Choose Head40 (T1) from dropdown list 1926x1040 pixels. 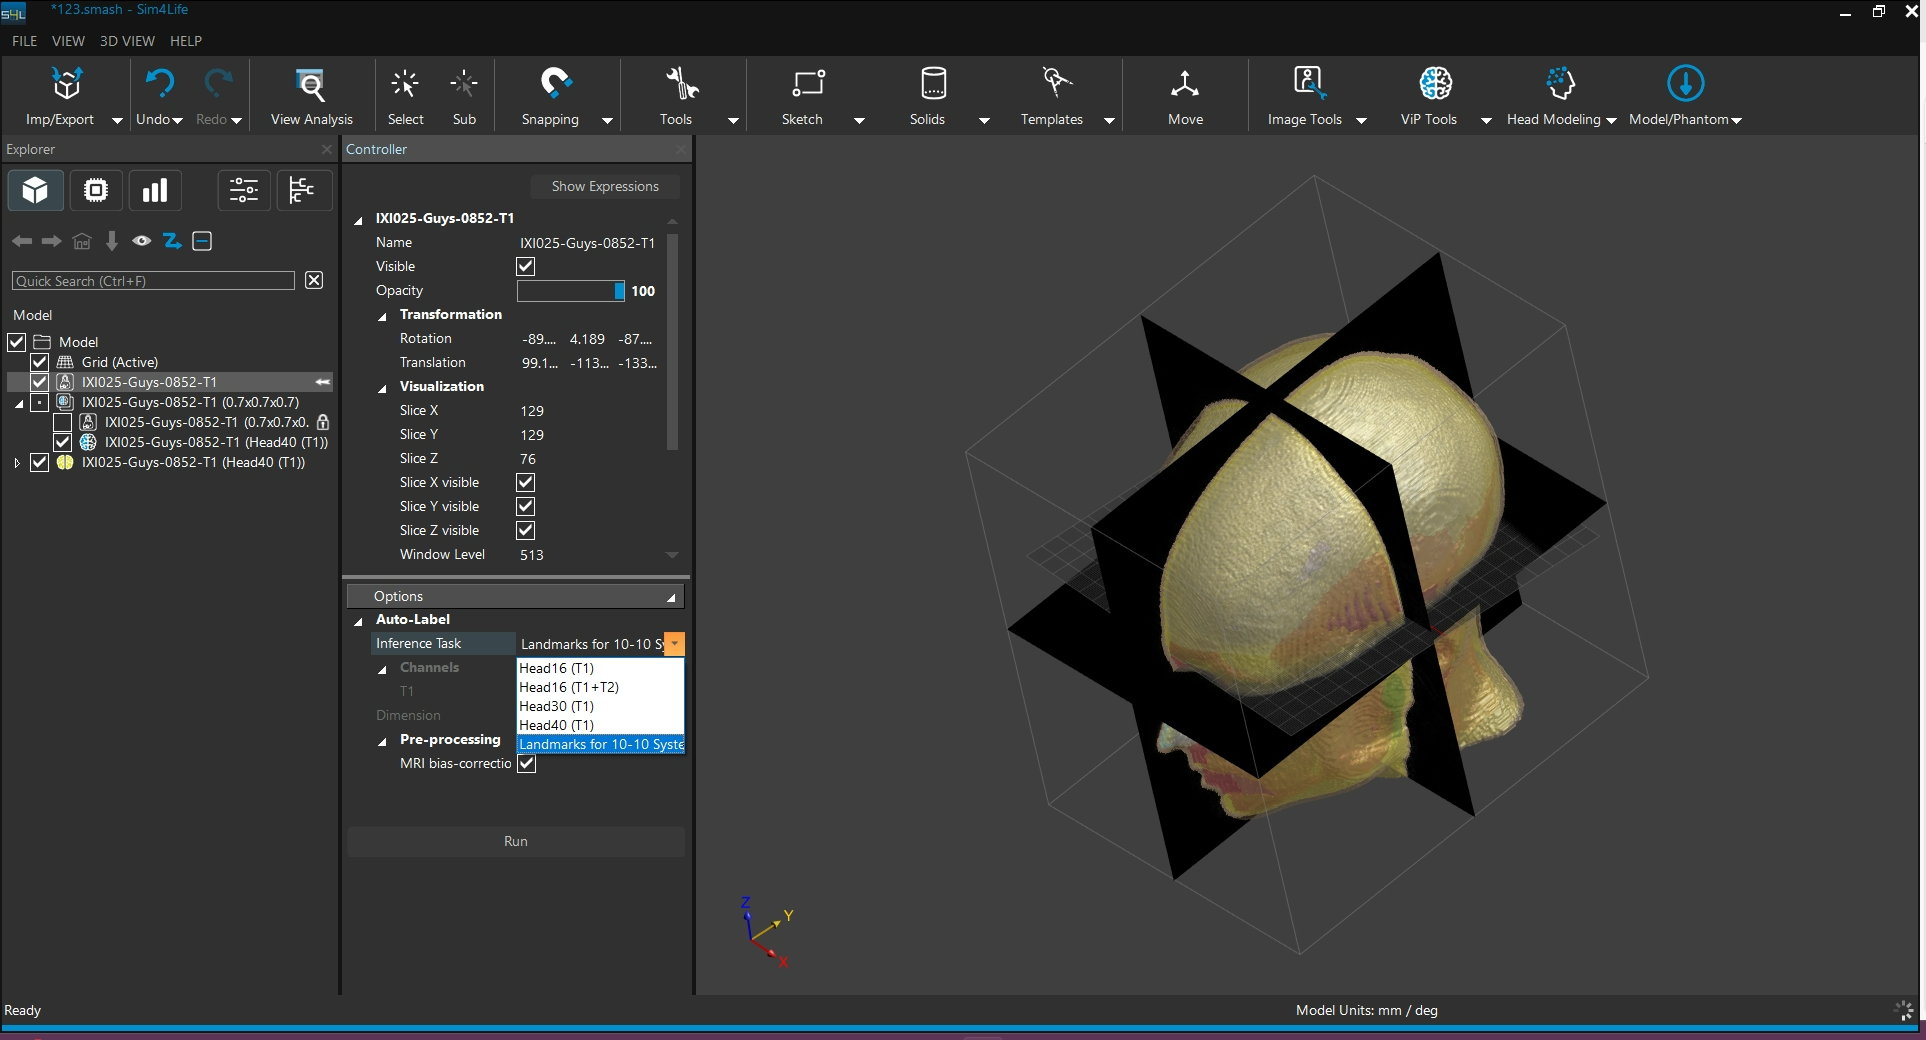pos(556,725)
